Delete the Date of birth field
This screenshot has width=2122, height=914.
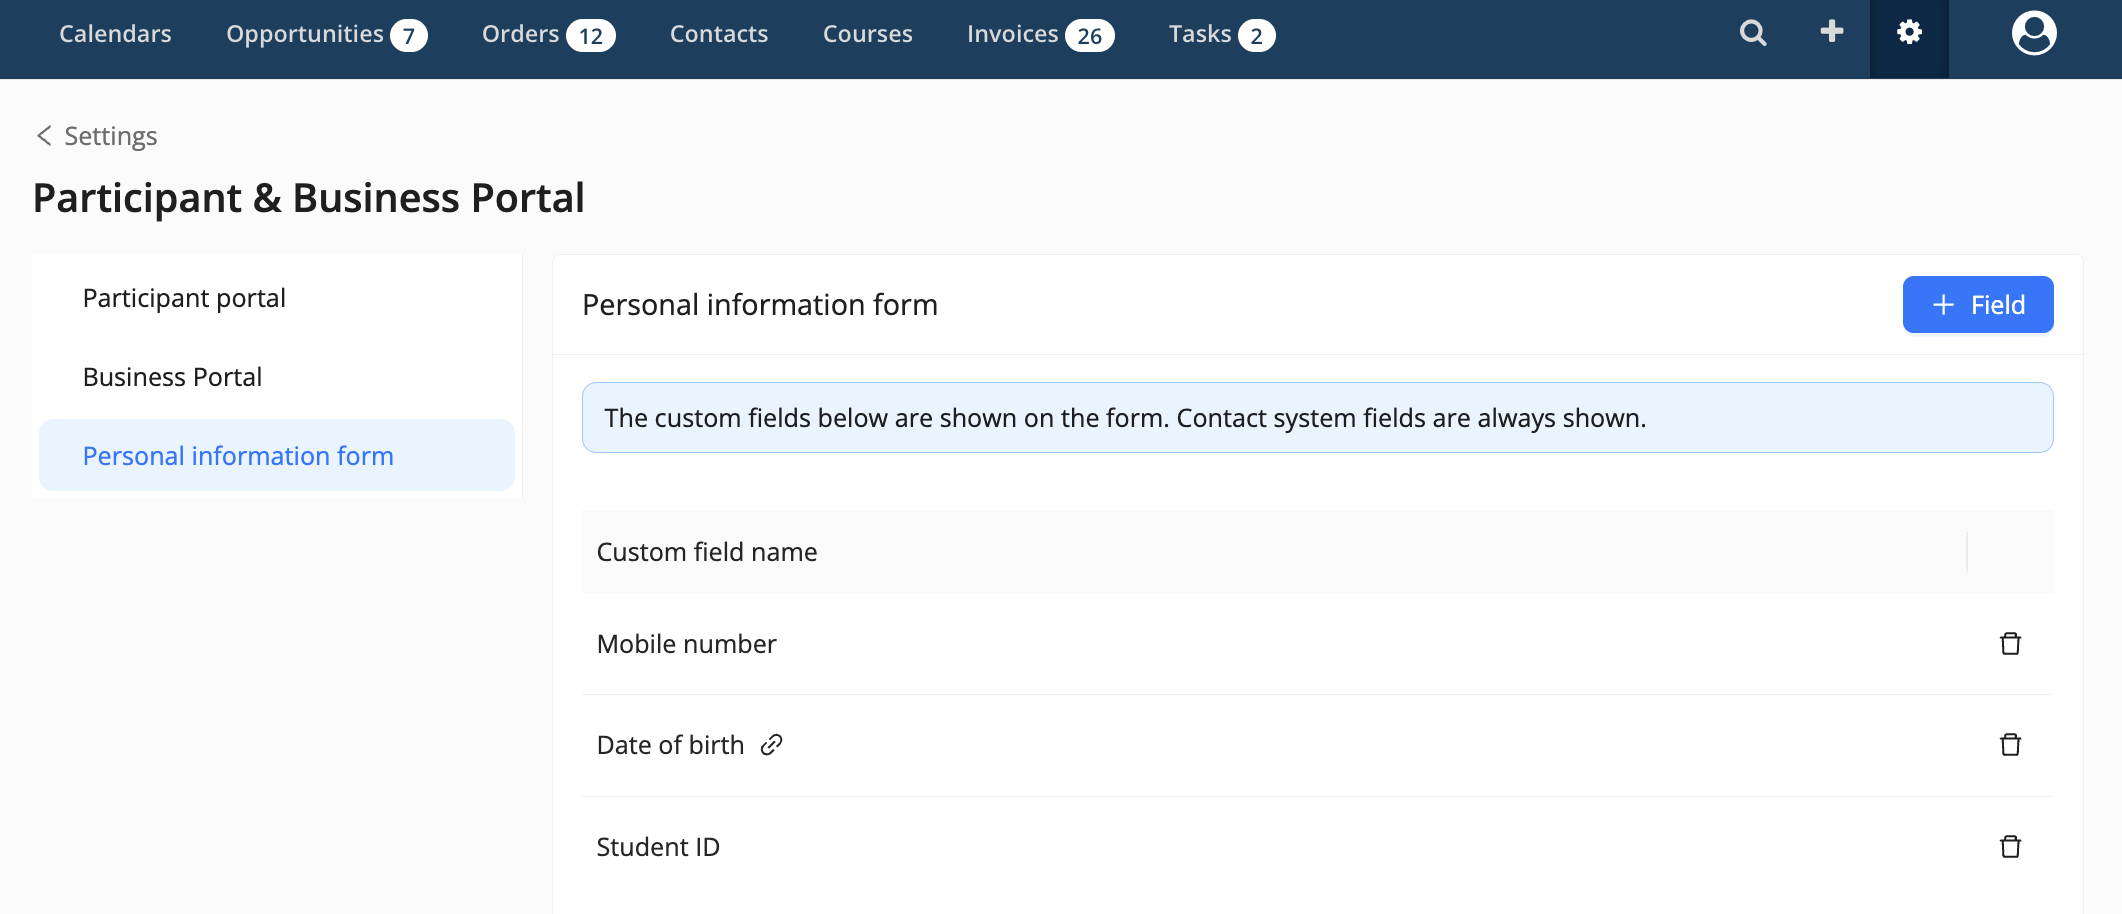click(x=2010, y=745)
